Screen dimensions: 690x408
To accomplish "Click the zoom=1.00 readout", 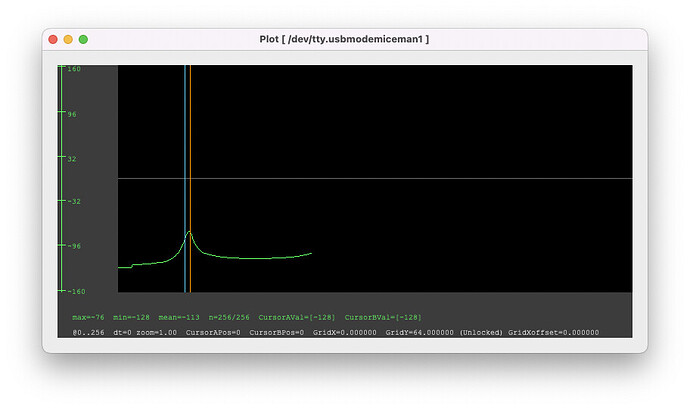I will coord(156,333).
